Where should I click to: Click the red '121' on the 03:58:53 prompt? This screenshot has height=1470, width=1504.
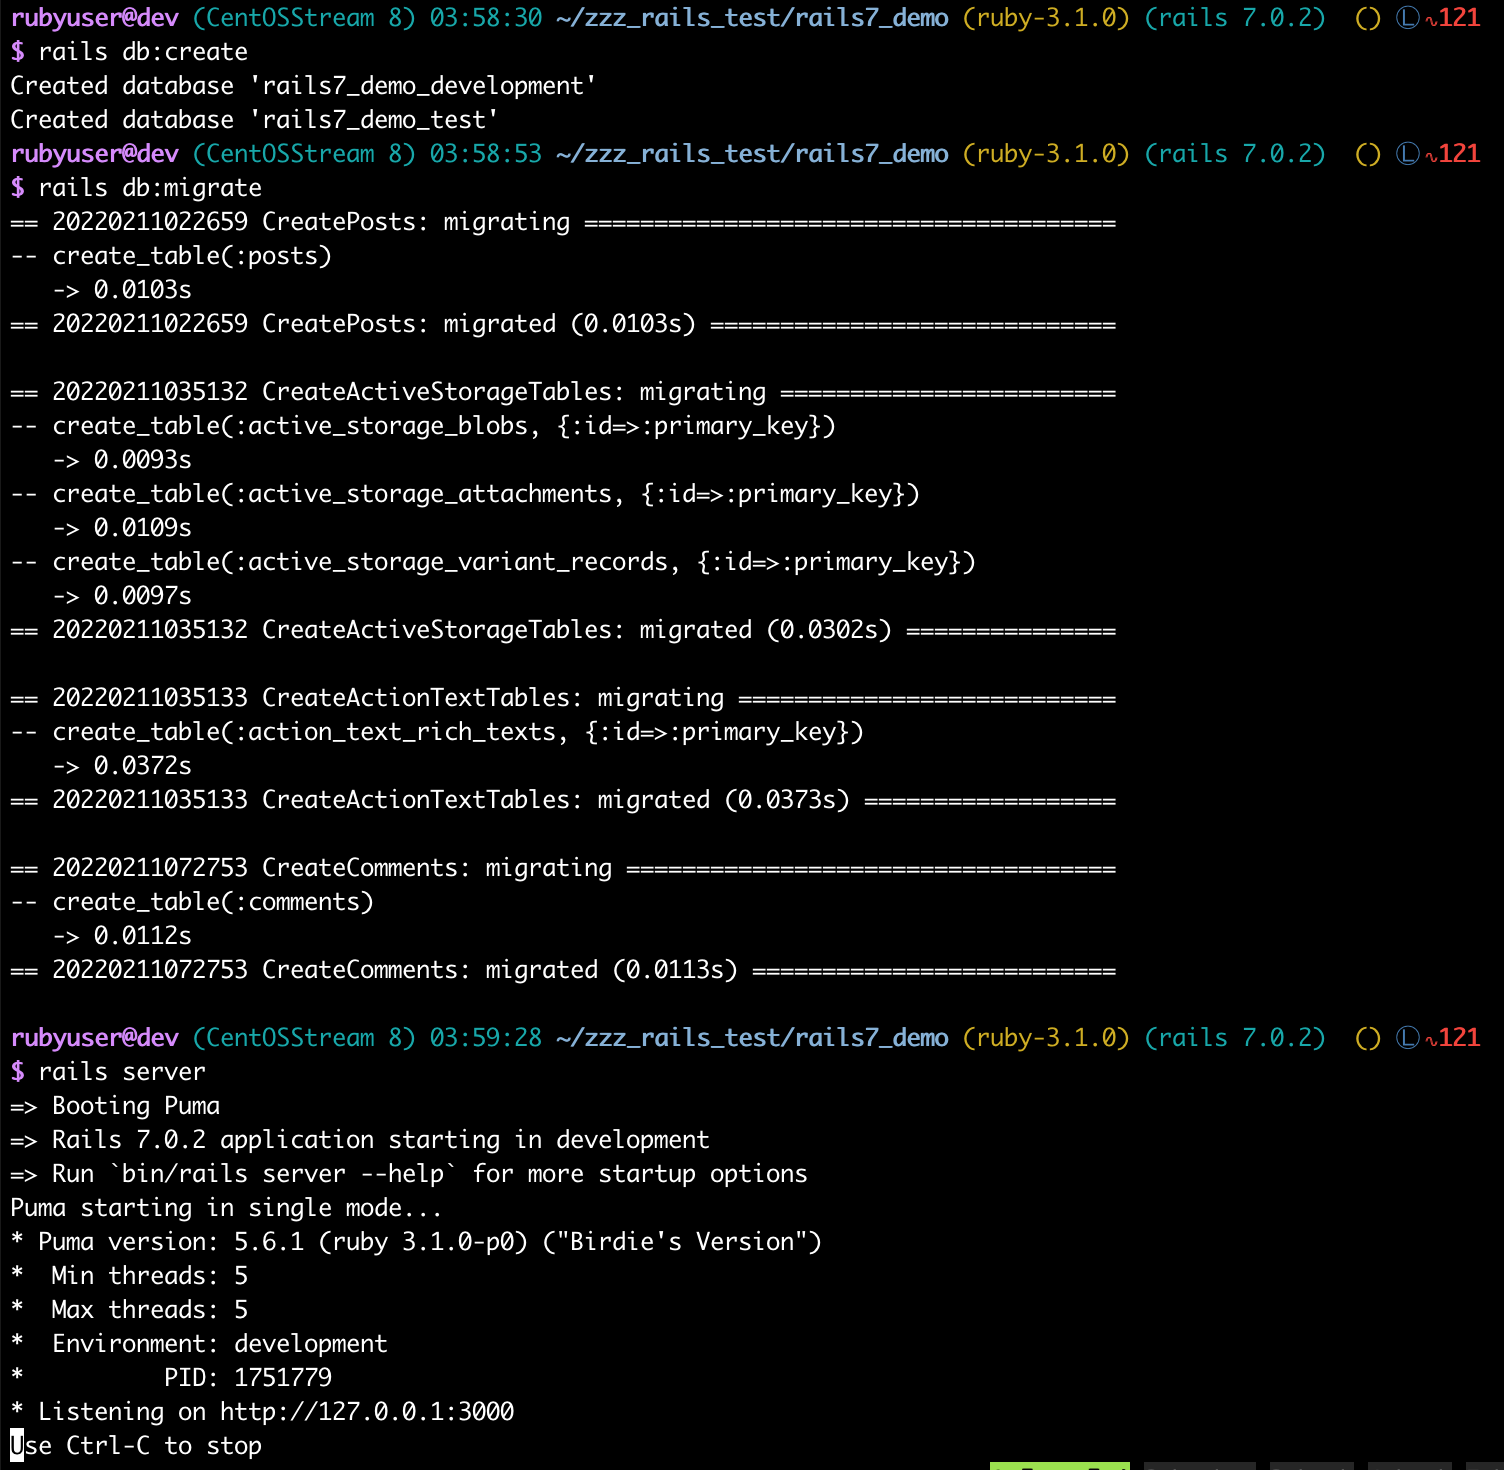(x=1460, y=154)
